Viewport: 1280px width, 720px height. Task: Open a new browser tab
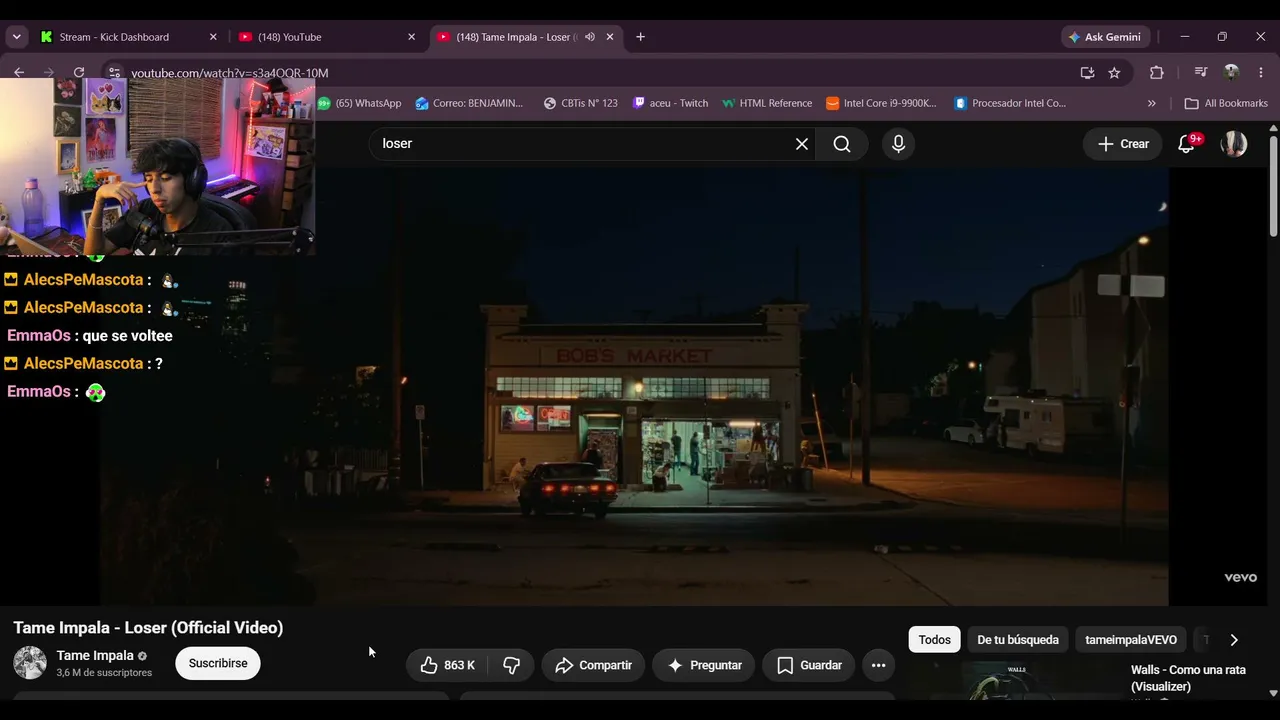click(640, 37)
